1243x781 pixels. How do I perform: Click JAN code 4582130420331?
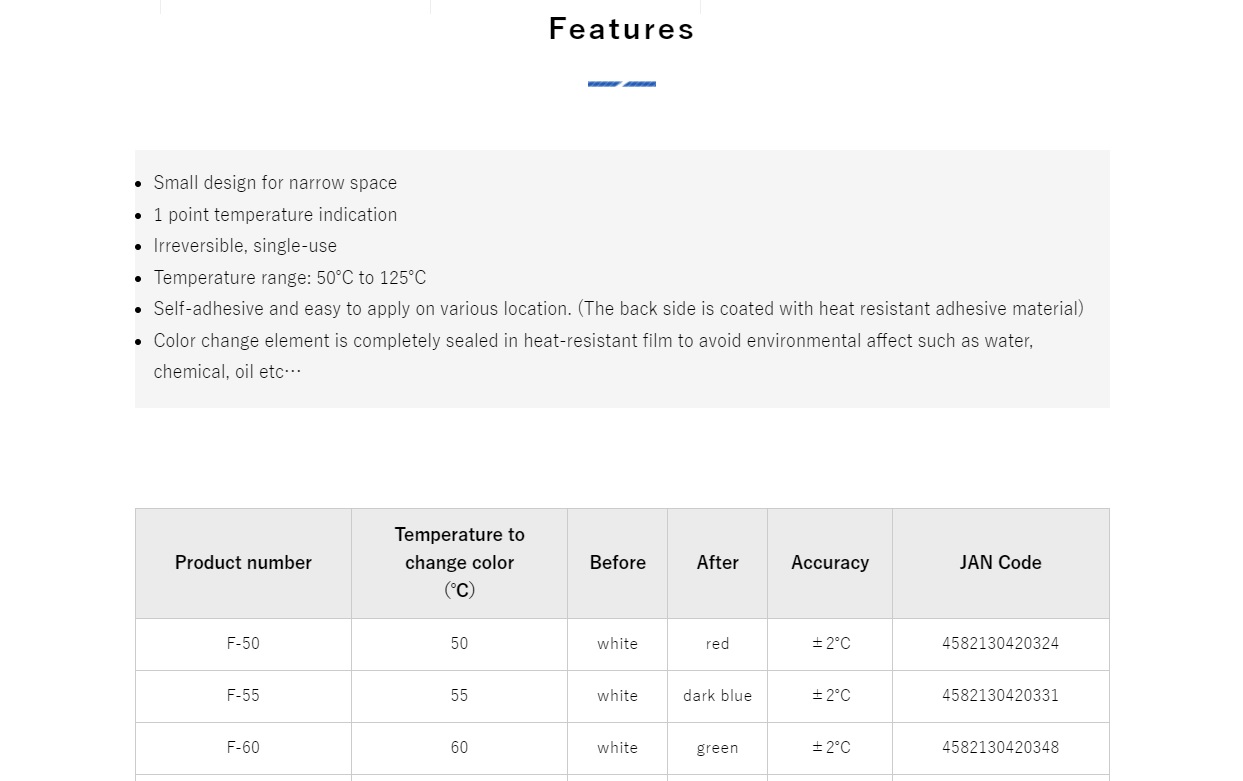tap(1000, 696)
